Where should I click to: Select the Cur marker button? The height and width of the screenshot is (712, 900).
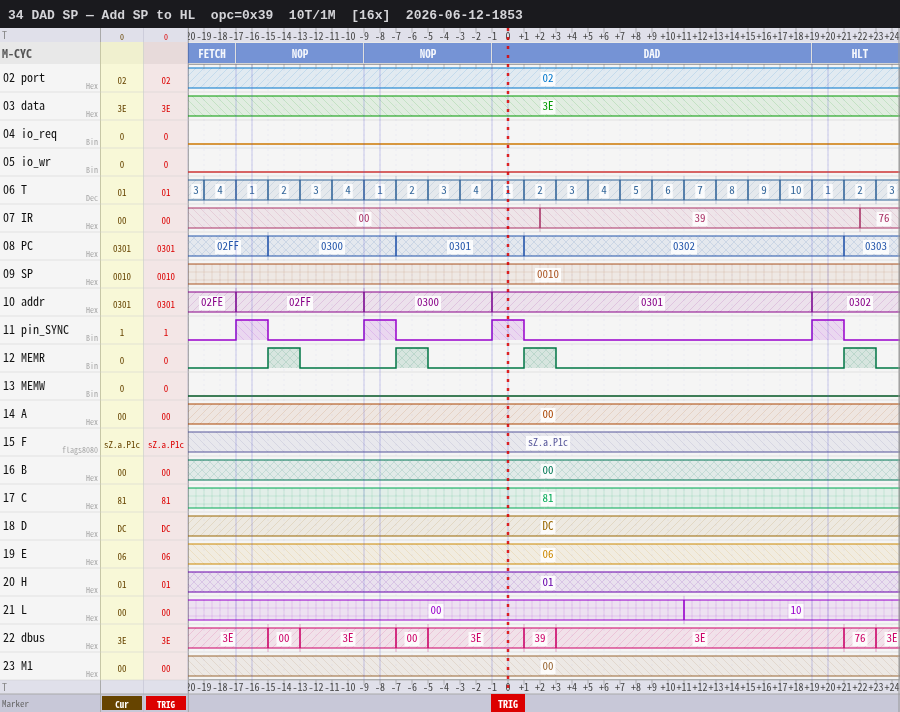(122, 704)
